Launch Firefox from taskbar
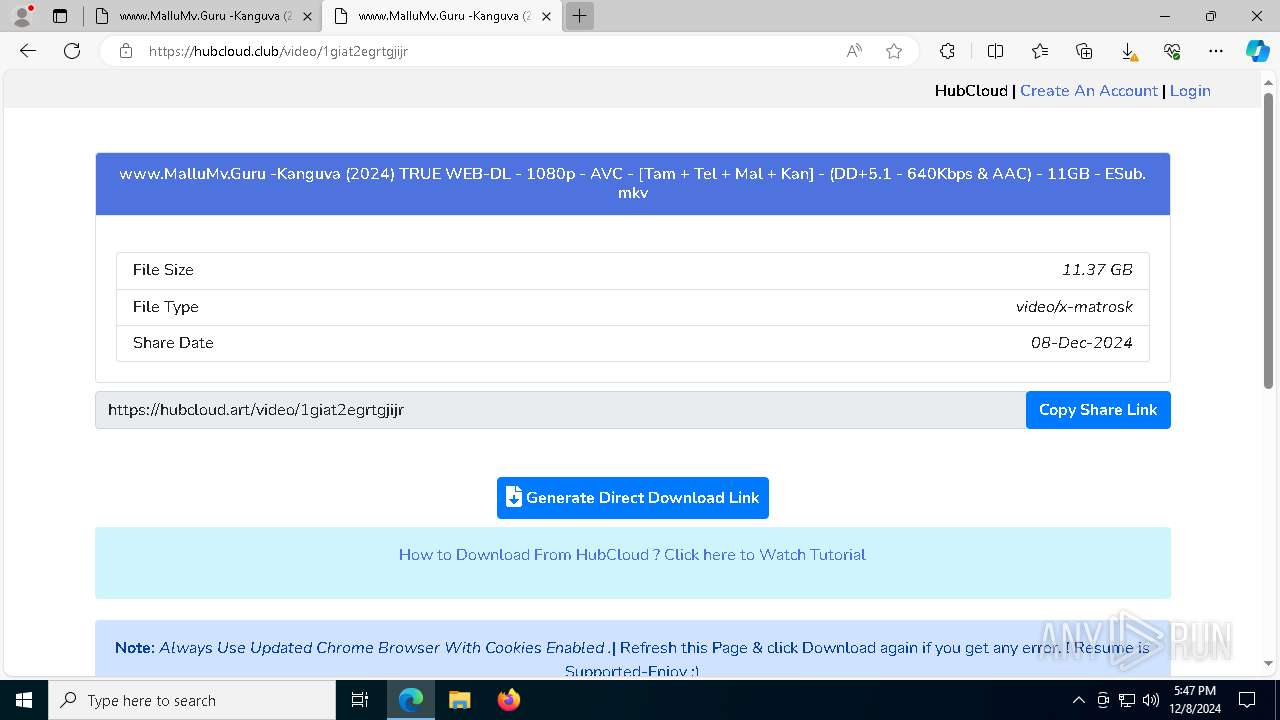Image resolution: width=1280 pixels, height=720 pixels. (509, 700)
